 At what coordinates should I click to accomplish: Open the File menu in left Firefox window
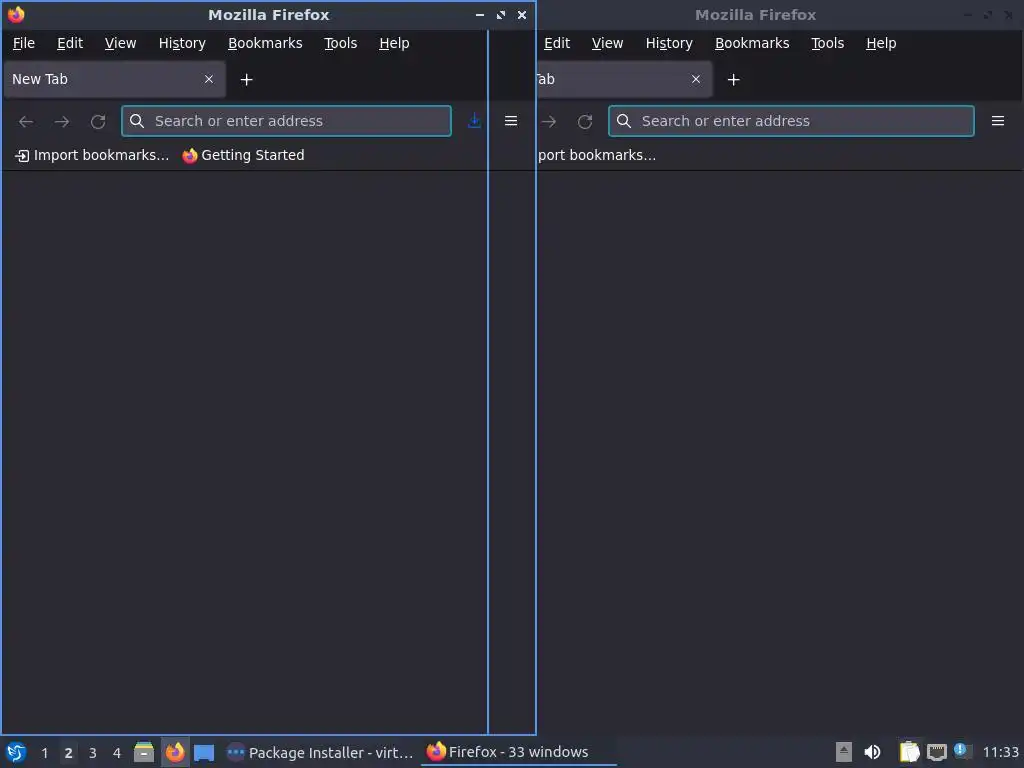[x=24, y=43]
